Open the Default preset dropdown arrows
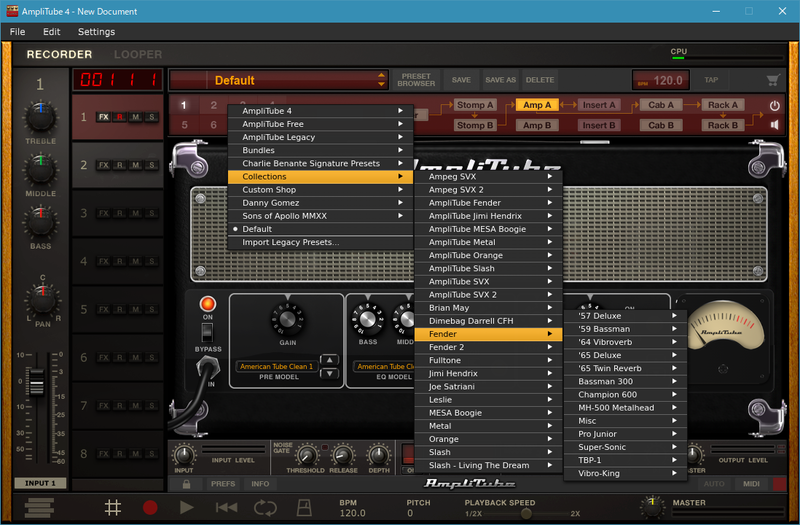The height and width of the screenshot is (525, 800). tap(381, 80)
